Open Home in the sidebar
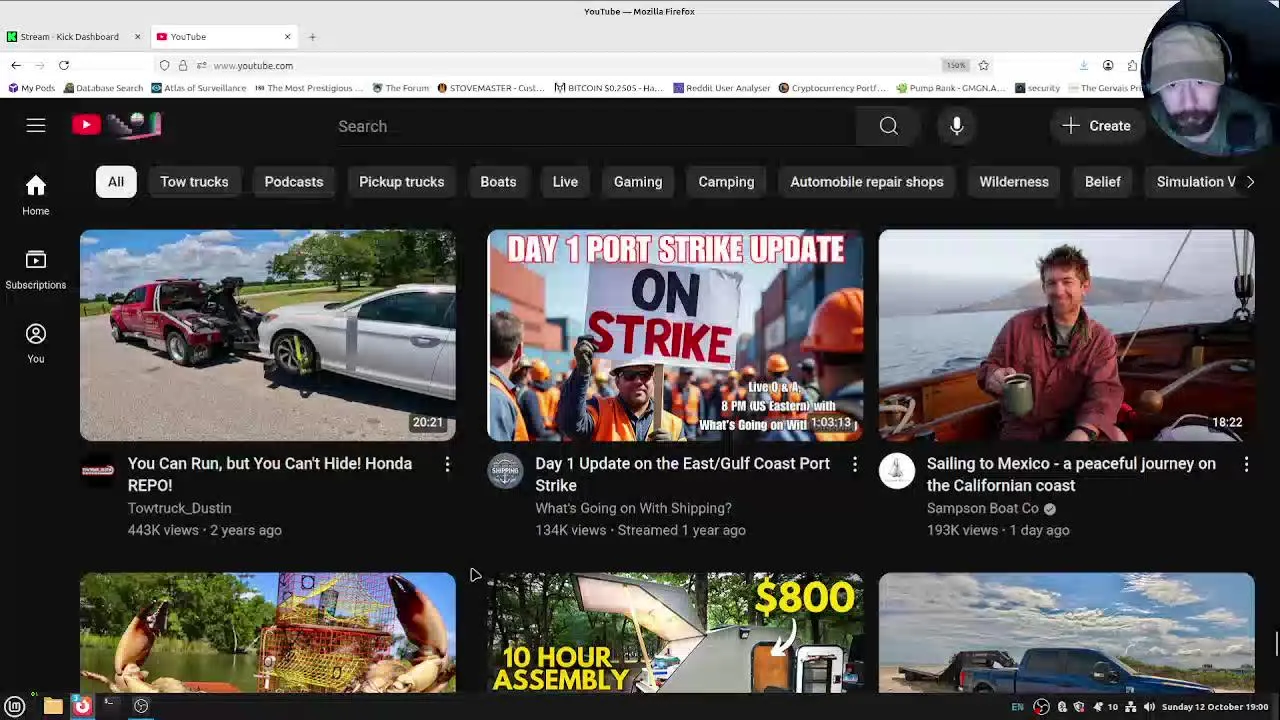The width and height of the screenshot is (1280, 720). [36, 195]
